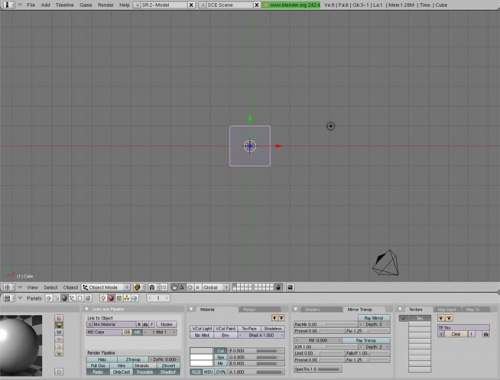
Task: Switch to World buttons globe icon
Action: [x=134, y=298]
